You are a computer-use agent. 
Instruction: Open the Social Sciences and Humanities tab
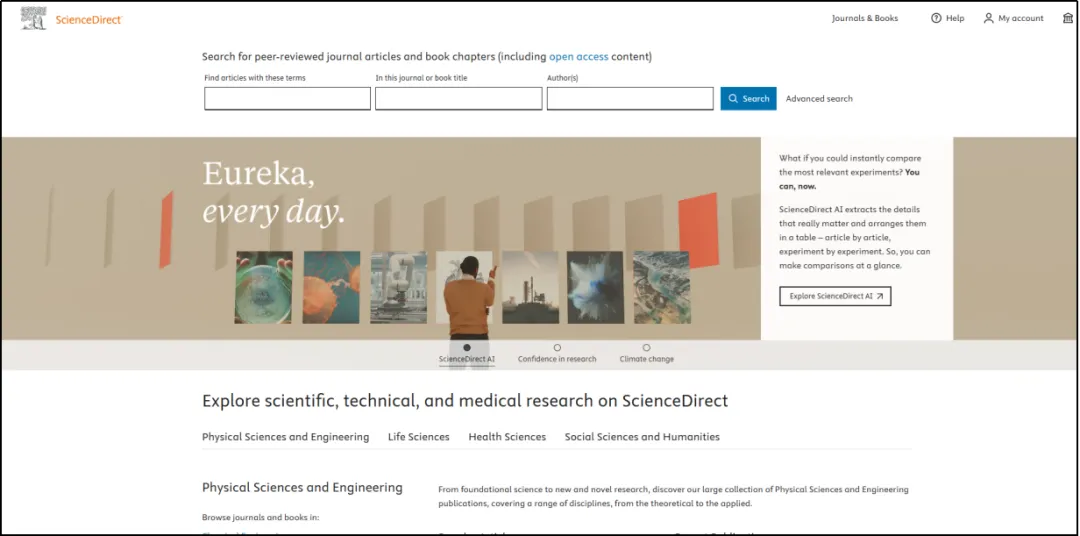click(642, 437)
